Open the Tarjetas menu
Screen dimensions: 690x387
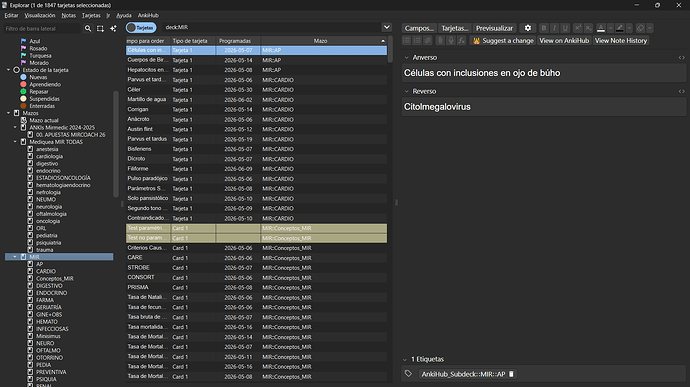tap(91, 15)
